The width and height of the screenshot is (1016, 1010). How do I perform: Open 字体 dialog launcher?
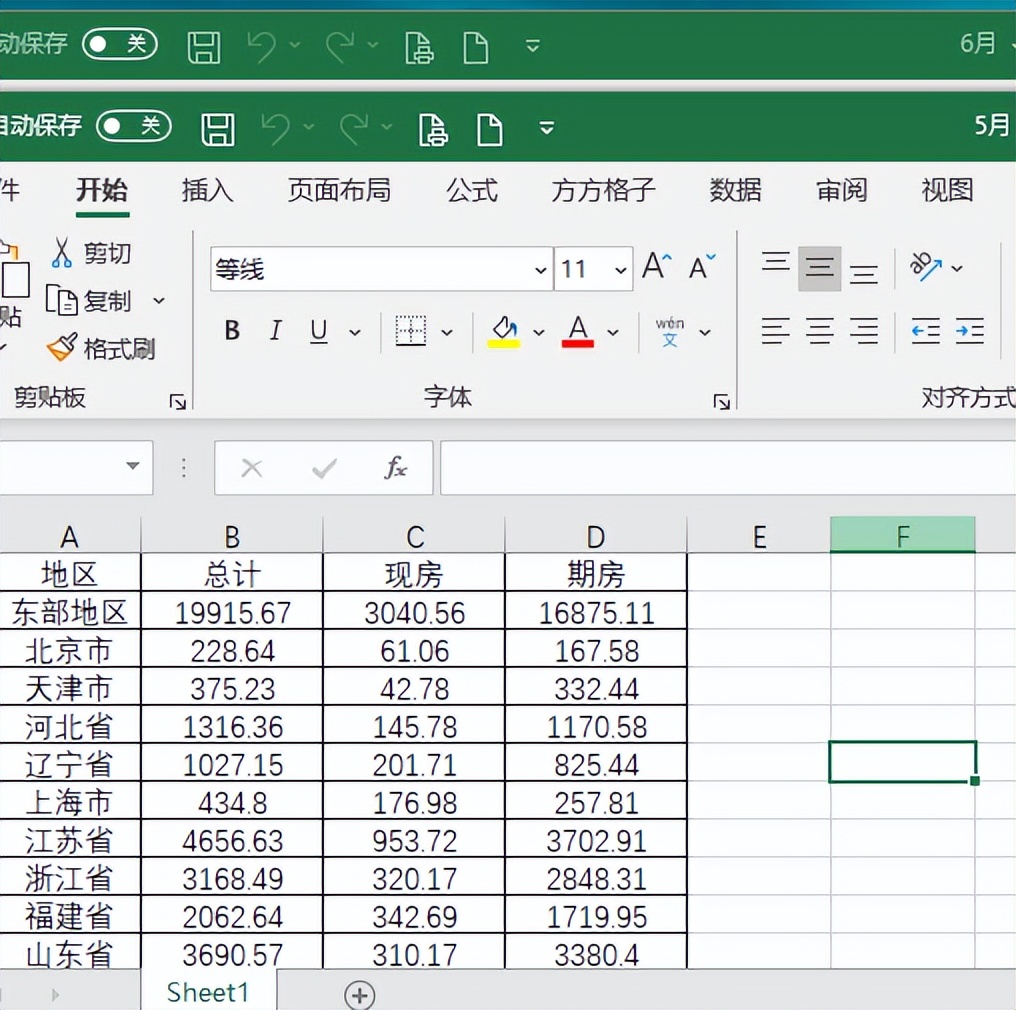coord(721,402)
